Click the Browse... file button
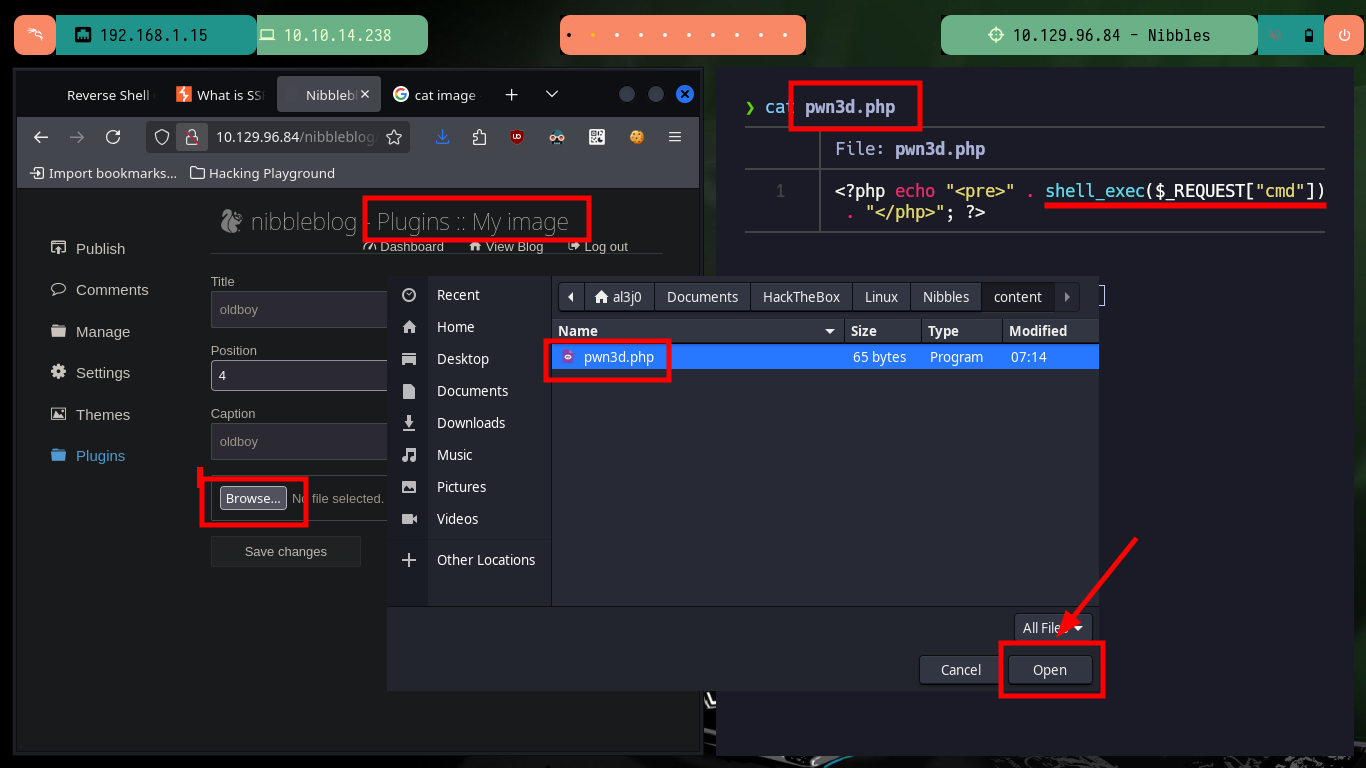 (x=253, y=498)
